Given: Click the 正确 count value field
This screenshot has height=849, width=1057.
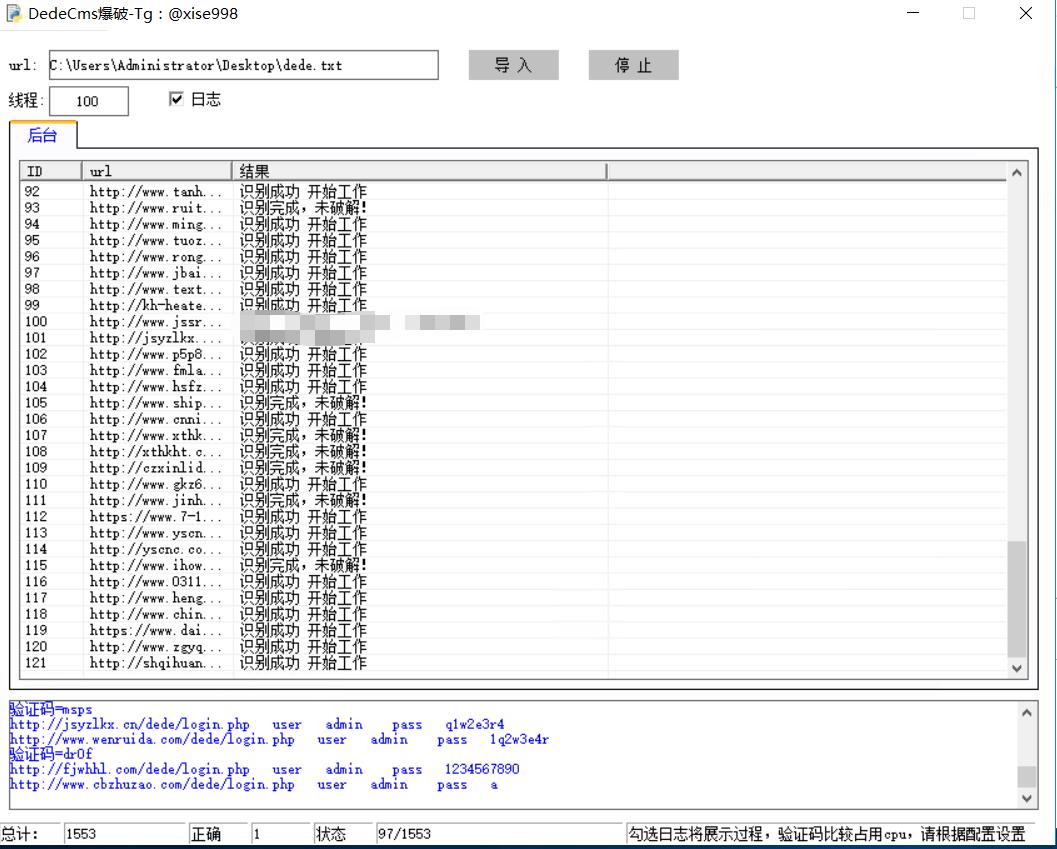Looking at the screenshot, I should click(x=280, y=834).
